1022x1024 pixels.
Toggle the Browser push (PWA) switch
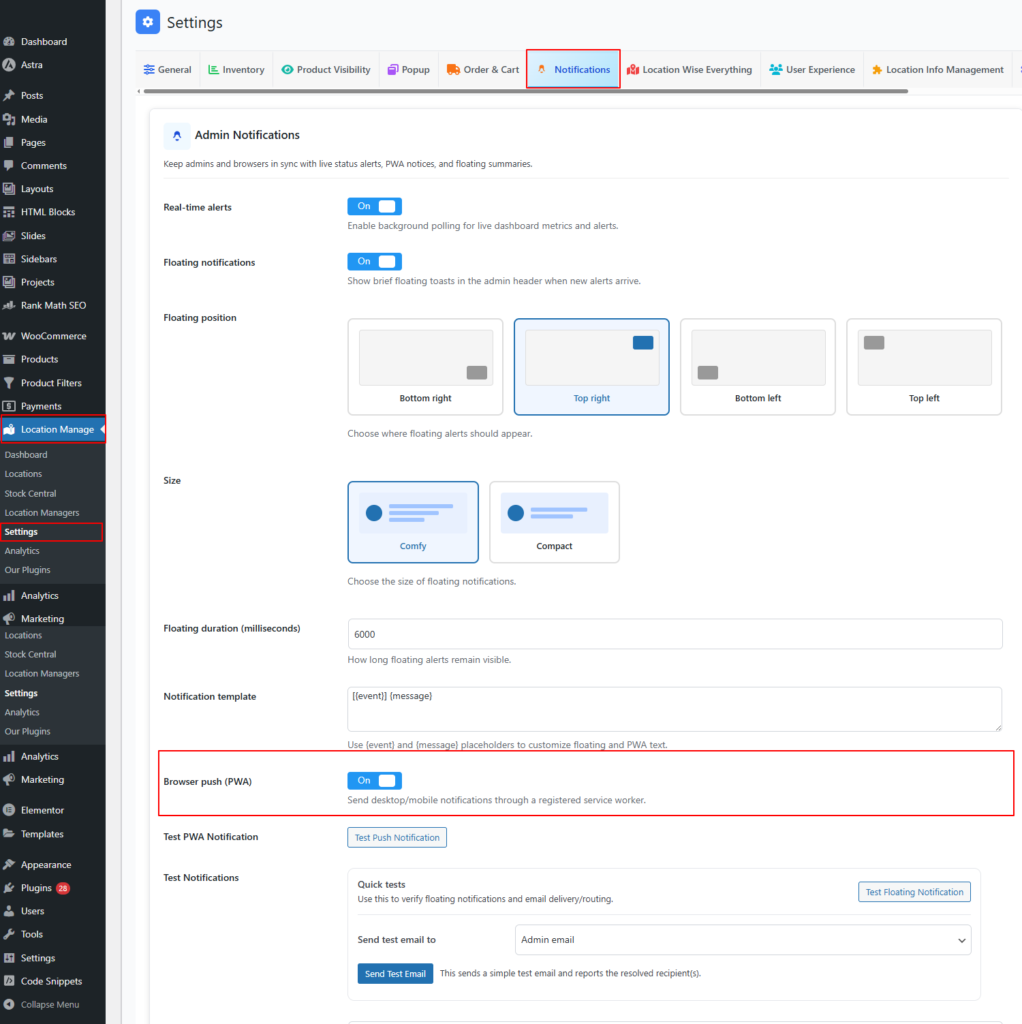click(x=374, y=780)
